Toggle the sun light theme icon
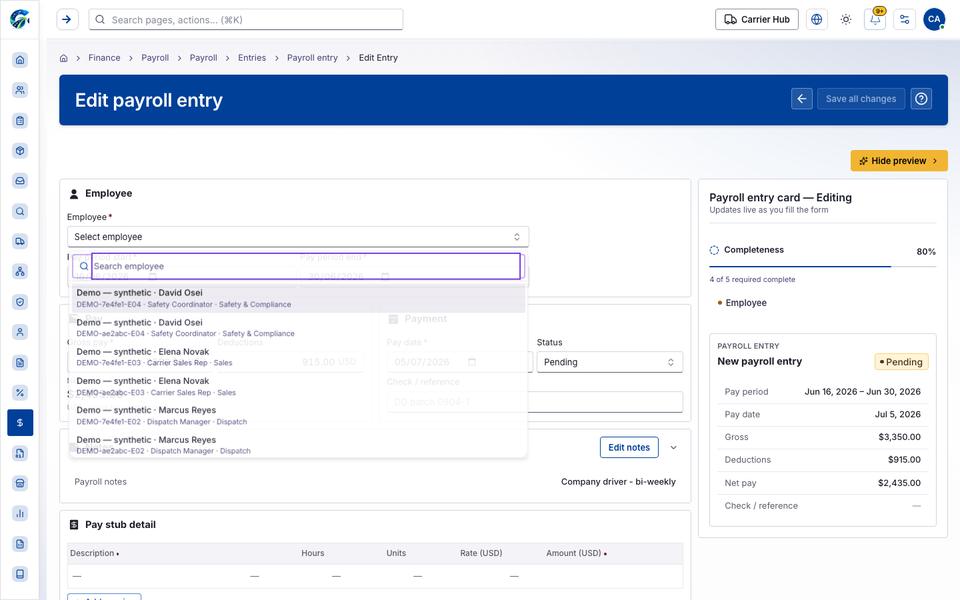Screen dimensions: 960x600 [846, 20]
